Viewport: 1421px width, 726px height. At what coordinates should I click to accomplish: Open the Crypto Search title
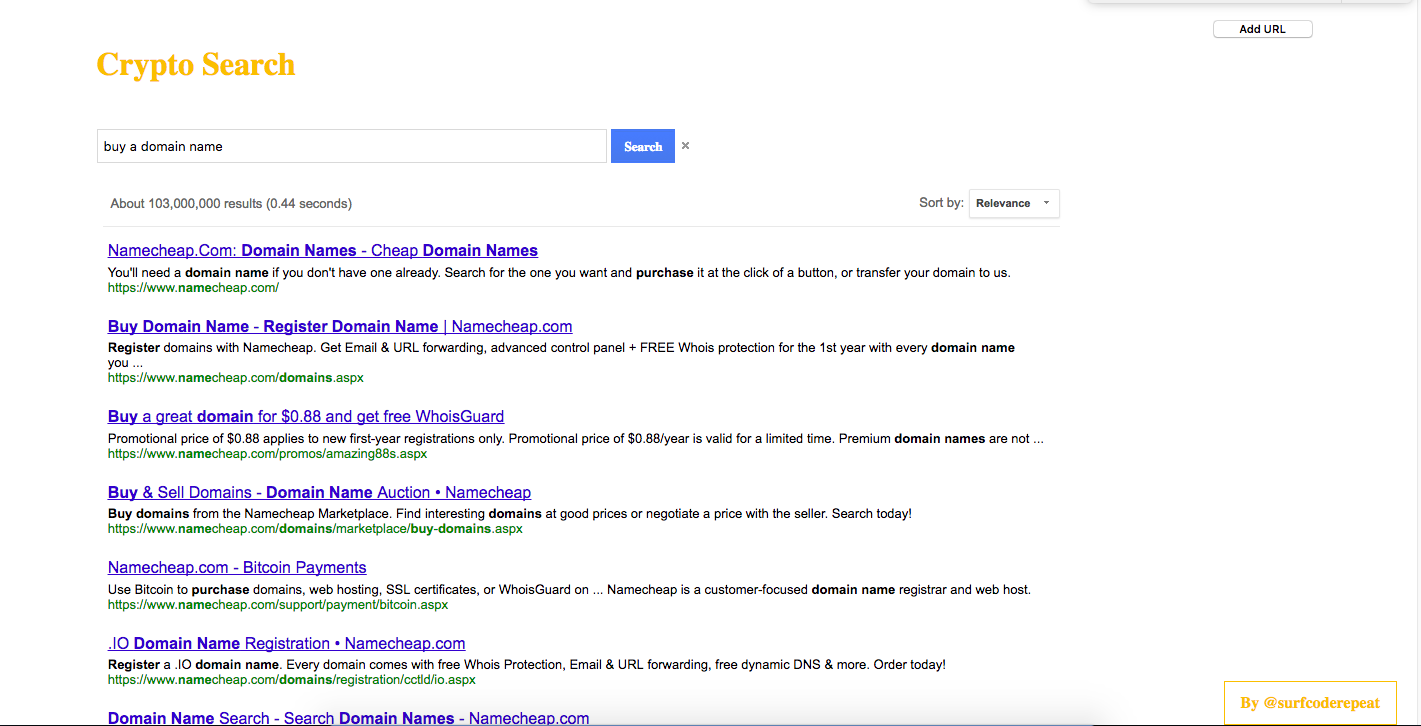[x=196, y=65]
